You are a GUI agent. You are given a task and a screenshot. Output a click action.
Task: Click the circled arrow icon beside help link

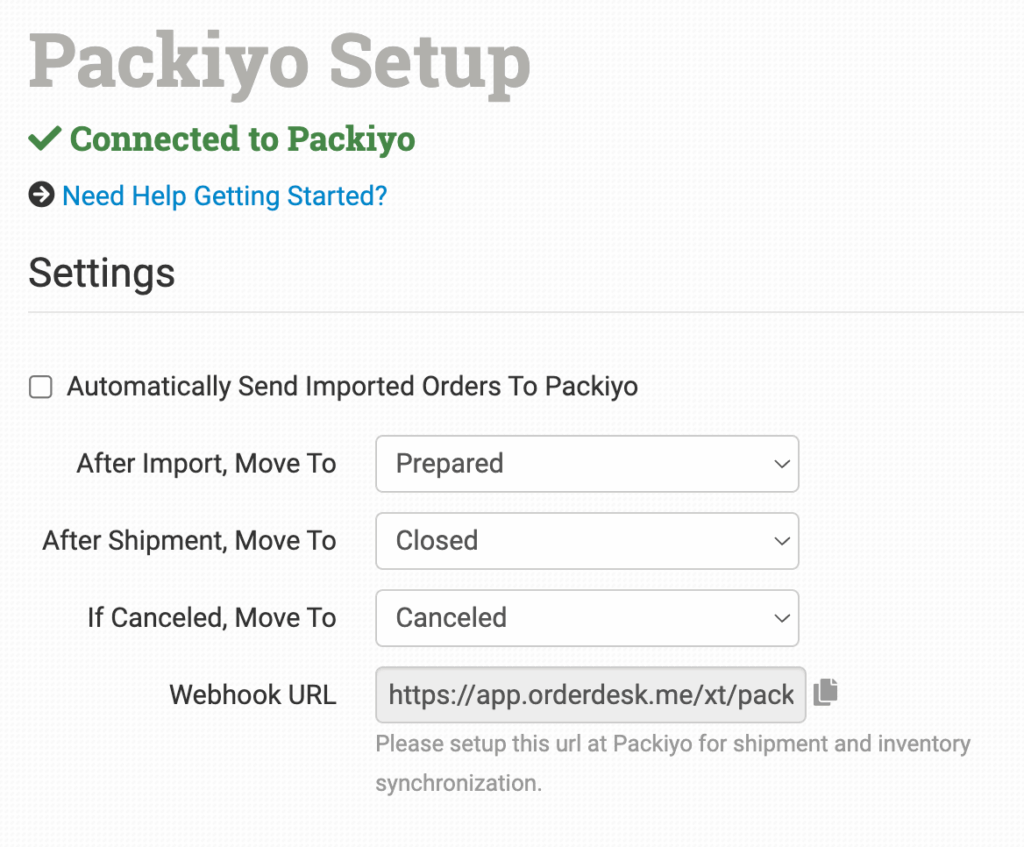[41, 195]
